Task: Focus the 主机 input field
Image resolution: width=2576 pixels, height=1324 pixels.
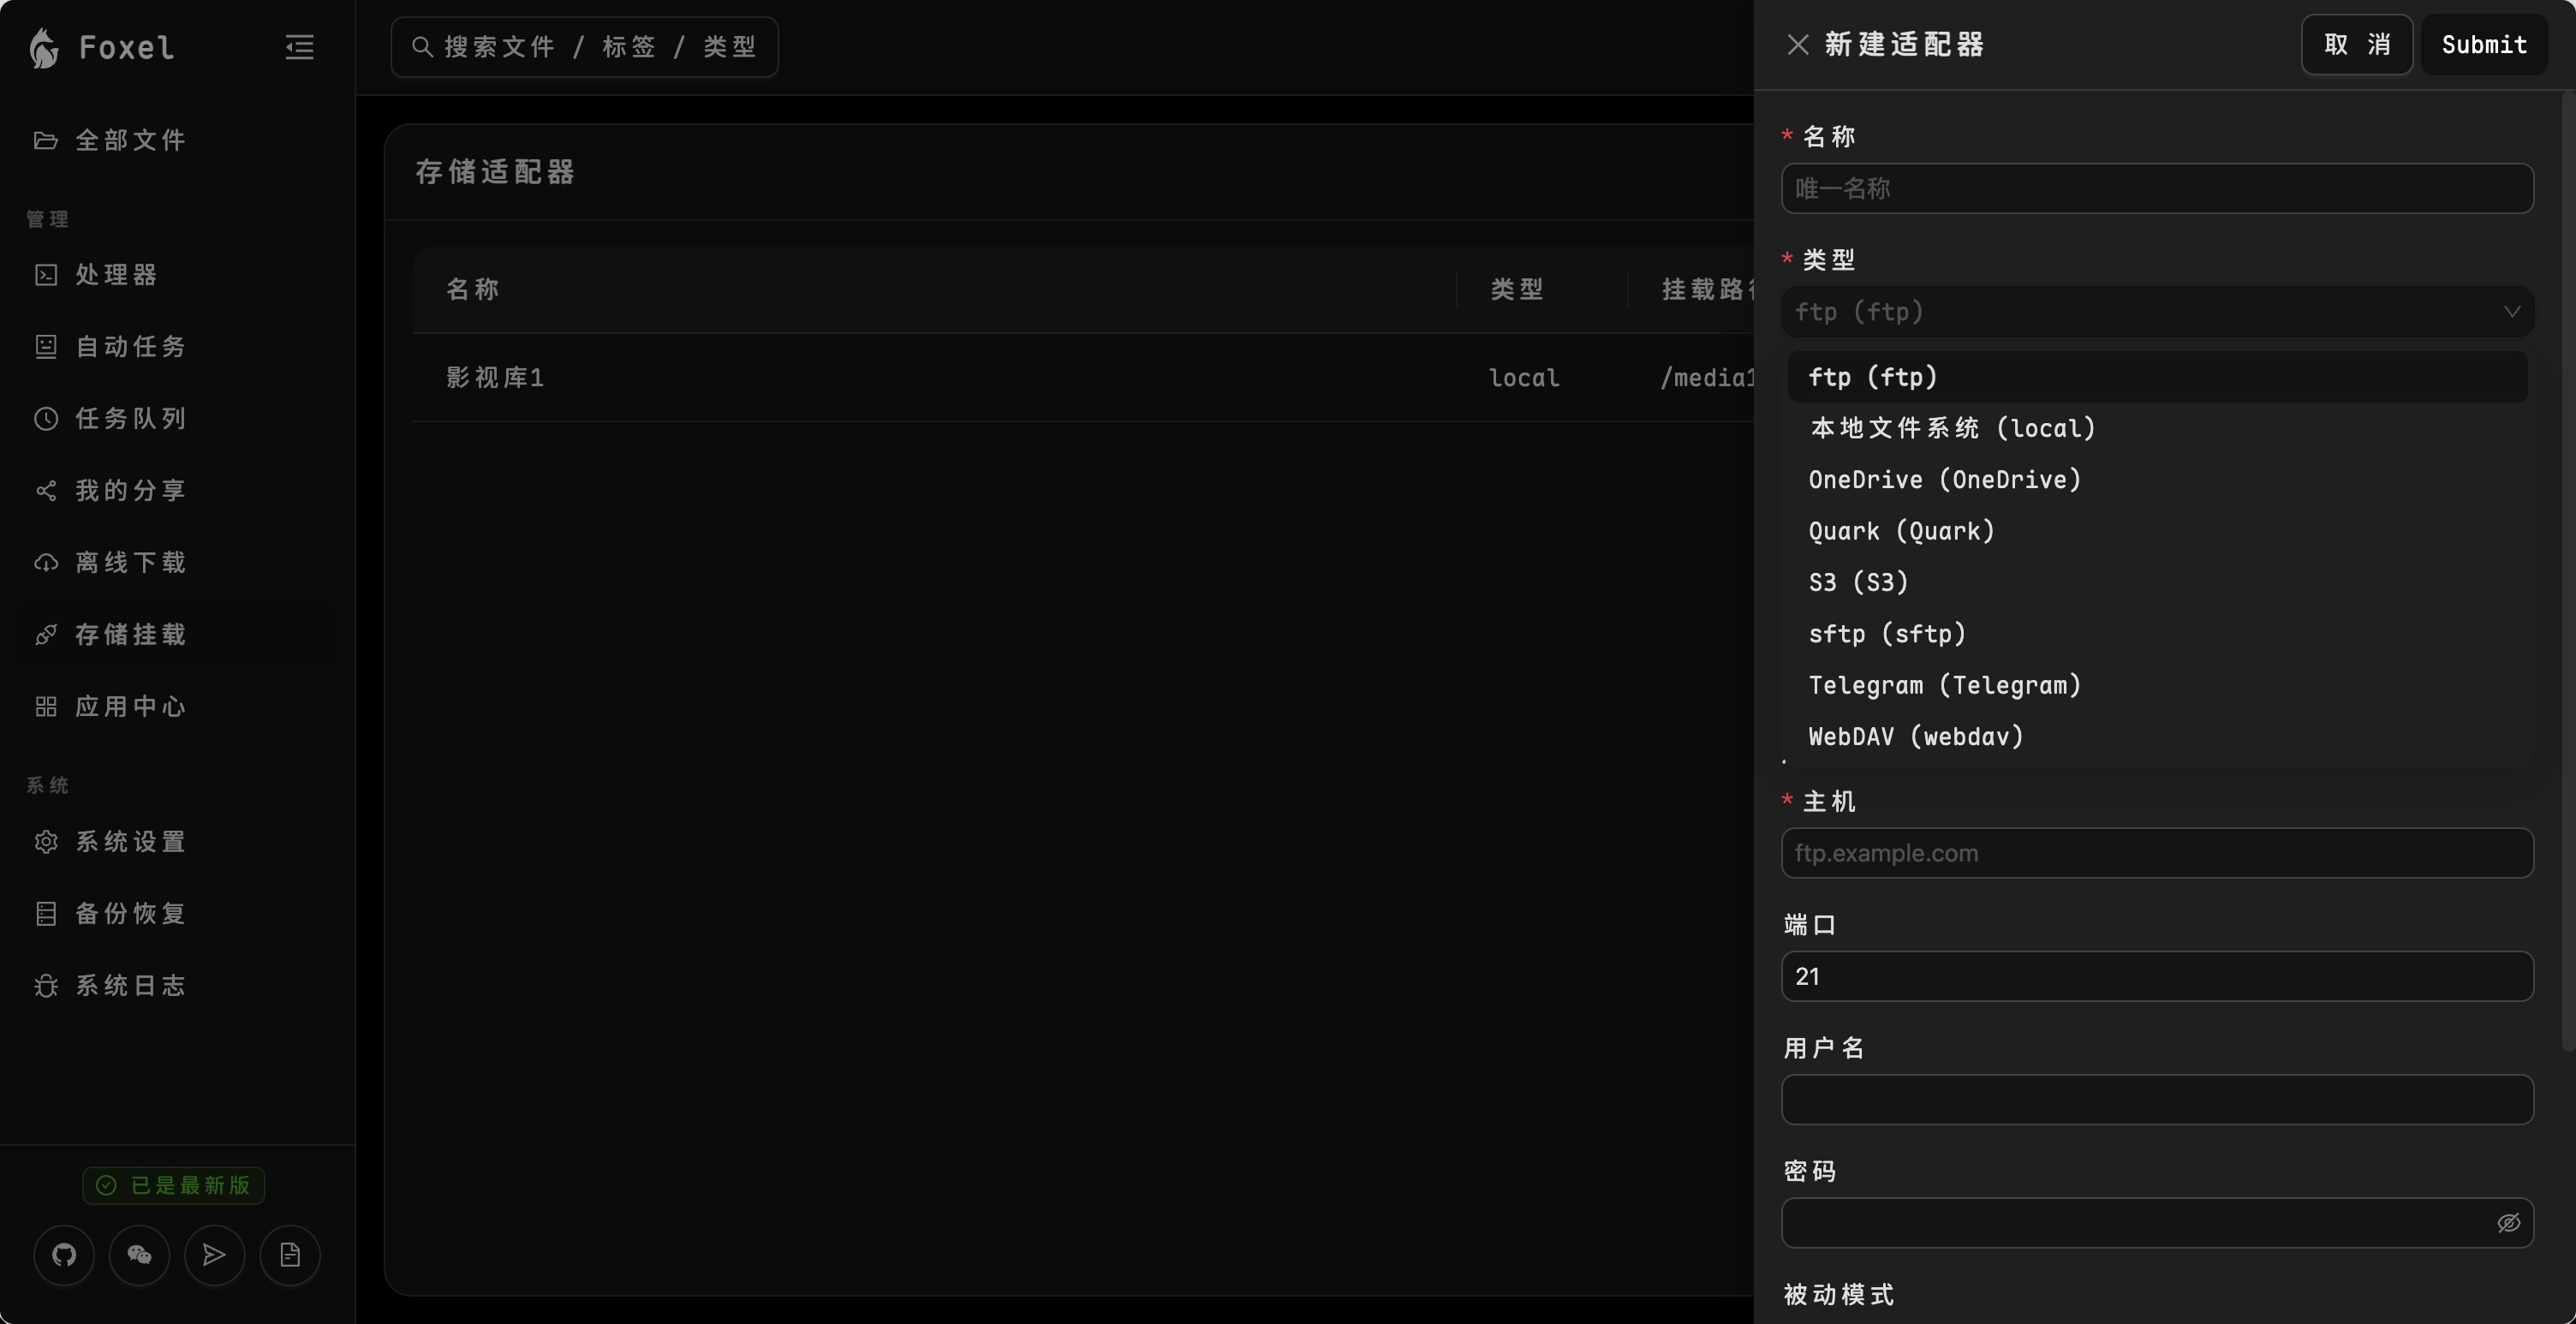Action: (x=2157, y=853)
